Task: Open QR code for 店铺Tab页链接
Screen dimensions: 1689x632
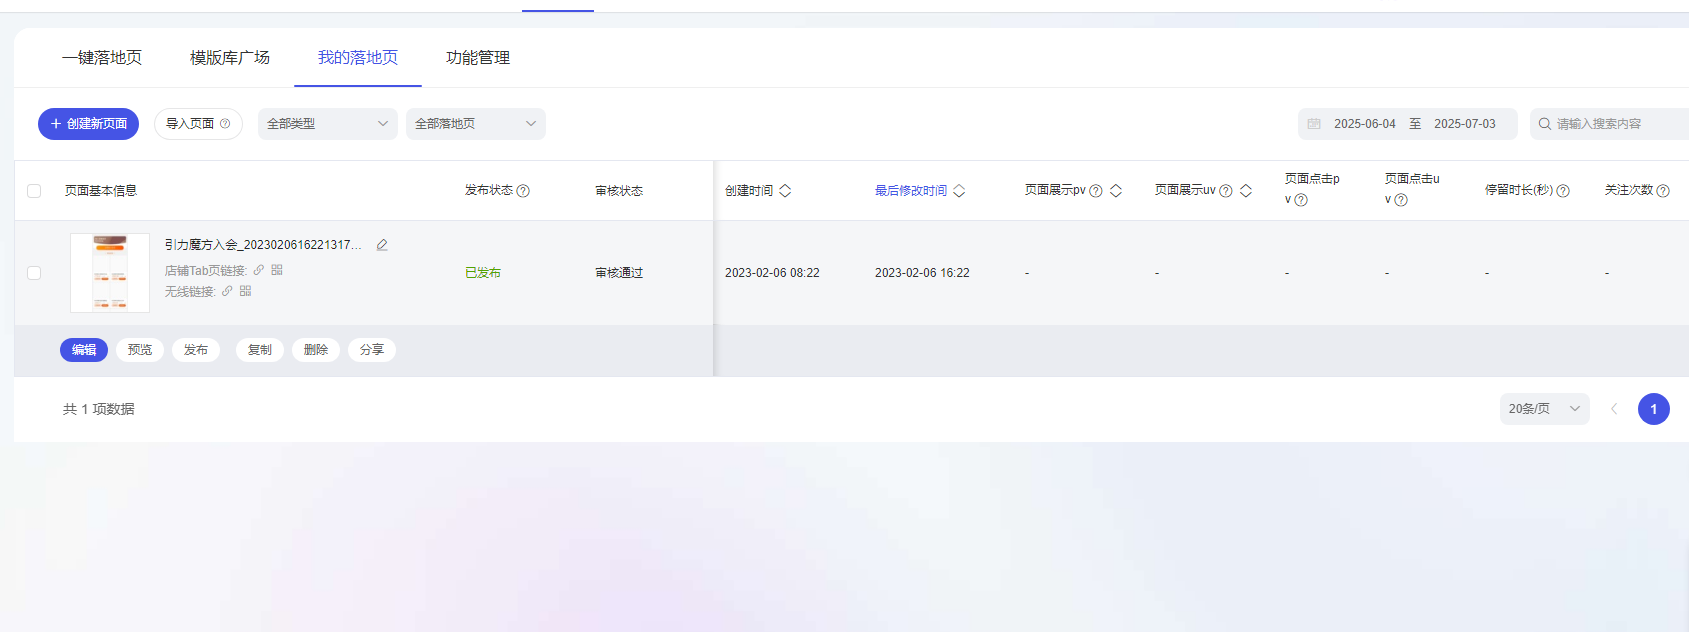Action: (x=277, y=270)
